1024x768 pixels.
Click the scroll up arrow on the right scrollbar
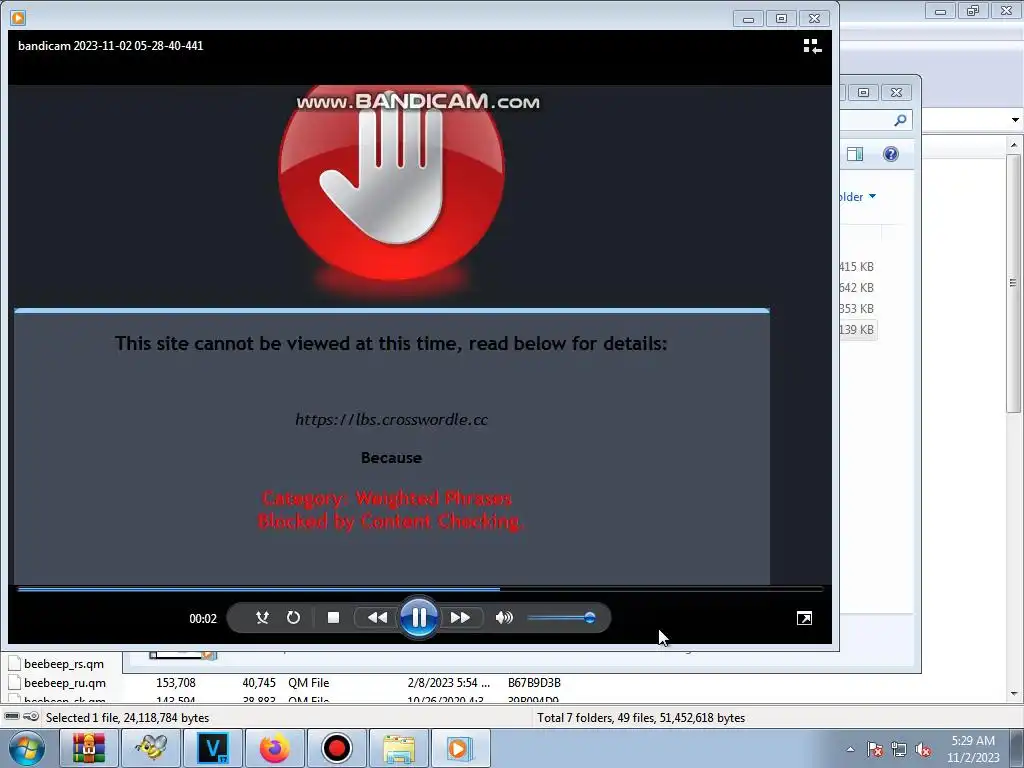(1014, 144)
